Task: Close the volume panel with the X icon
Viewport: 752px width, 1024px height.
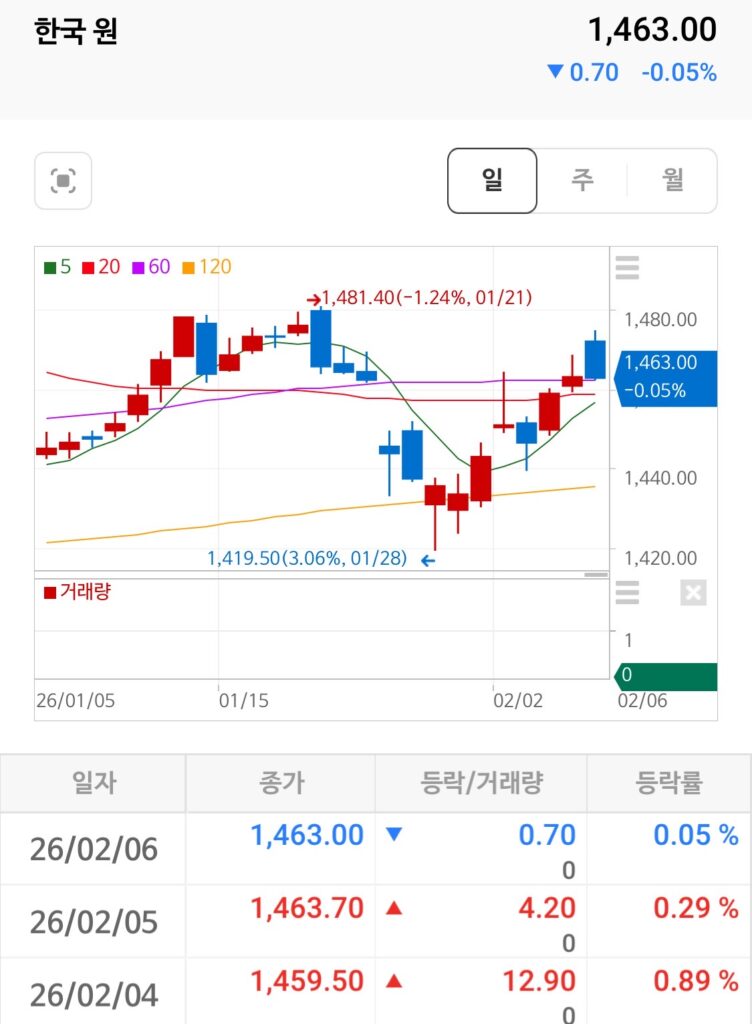Action: pos(693,593)
